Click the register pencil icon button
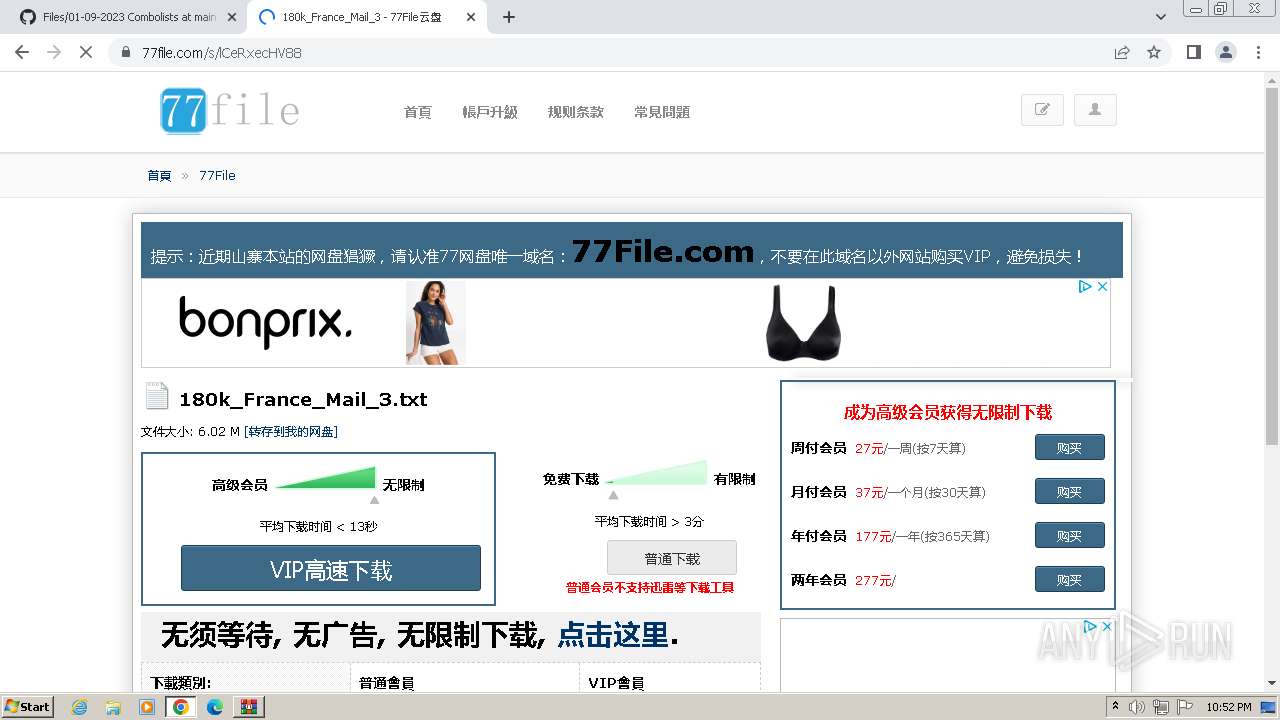The image size is (1280, 720). coord(1042,110)
